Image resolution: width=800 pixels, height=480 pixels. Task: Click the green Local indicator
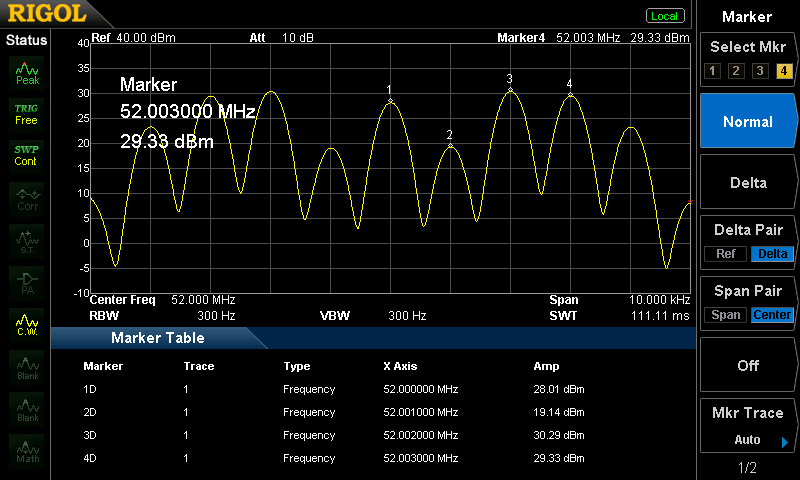[x=664, y=16]
